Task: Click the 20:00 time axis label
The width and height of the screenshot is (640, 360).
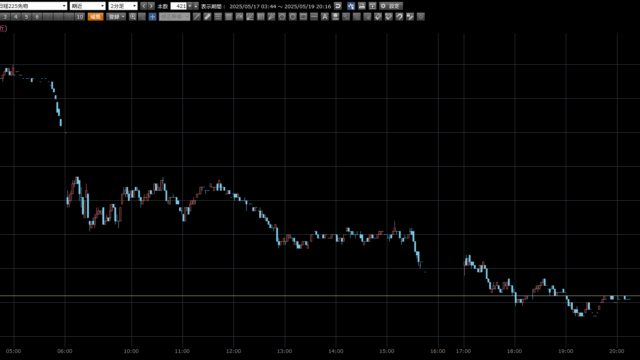Action: pyautogui.click(x=616, y=351)
